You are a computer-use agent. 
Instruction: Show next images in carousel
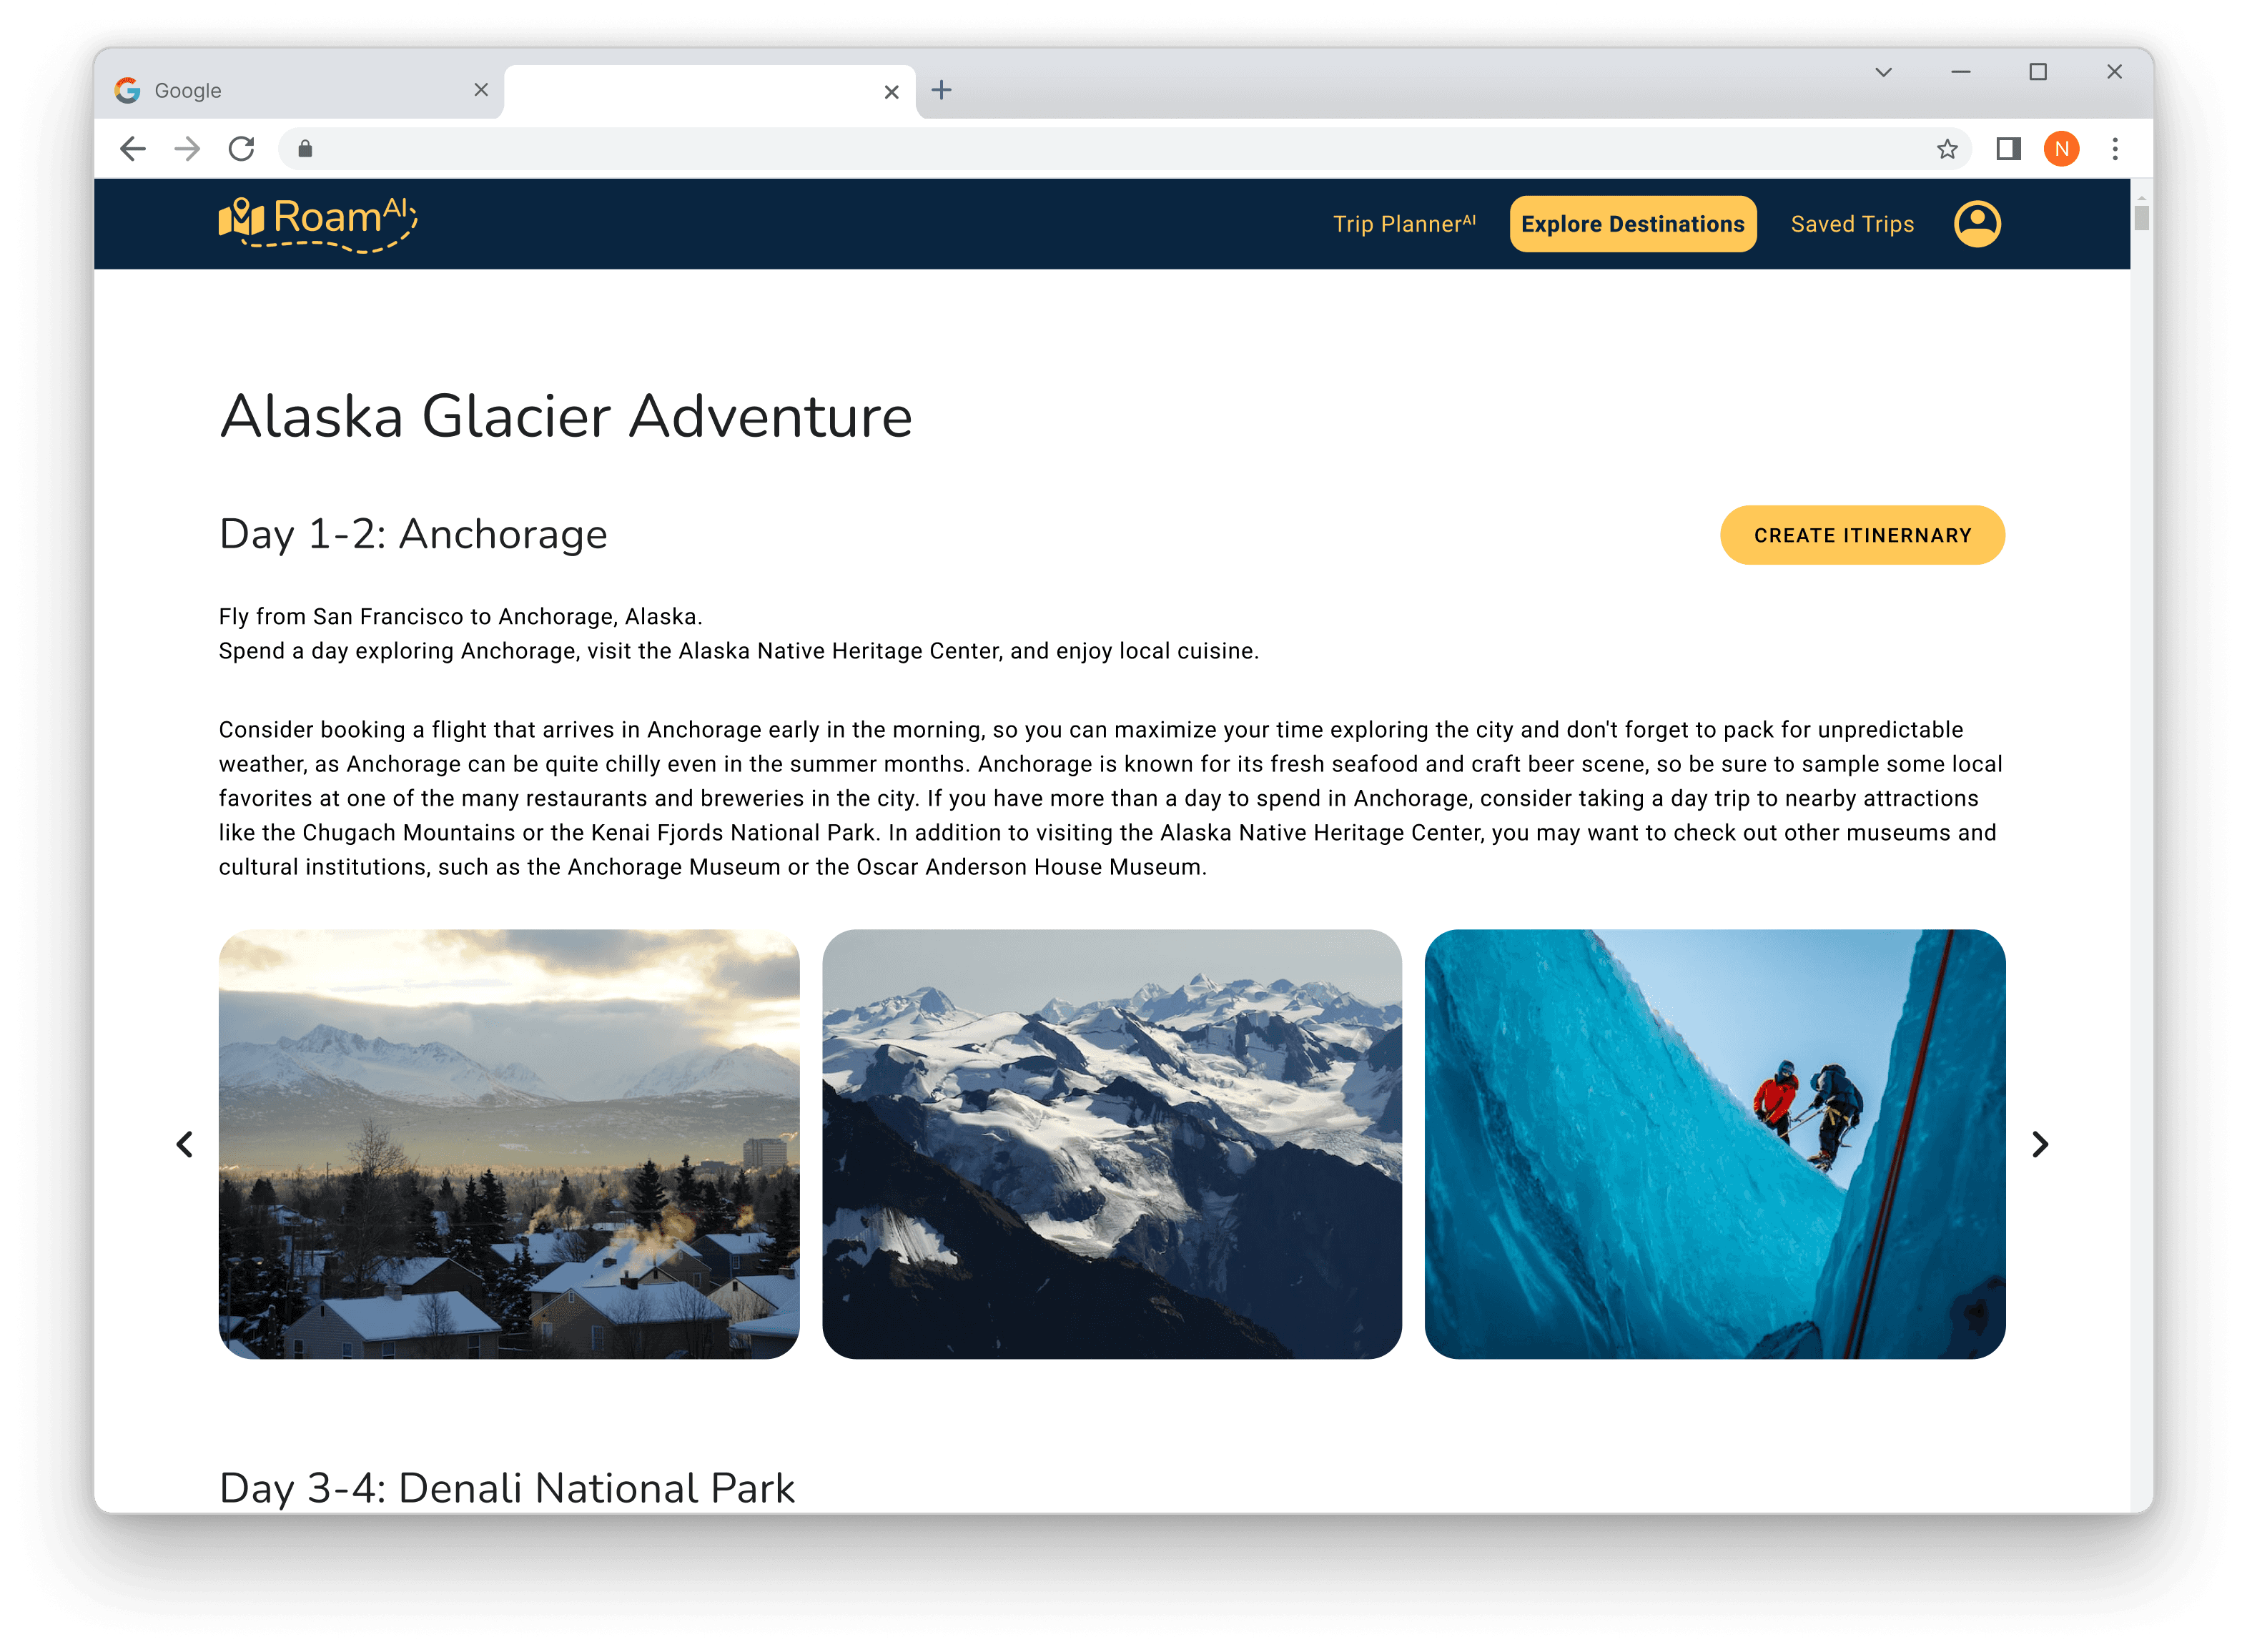[x=2040, y=1144]
